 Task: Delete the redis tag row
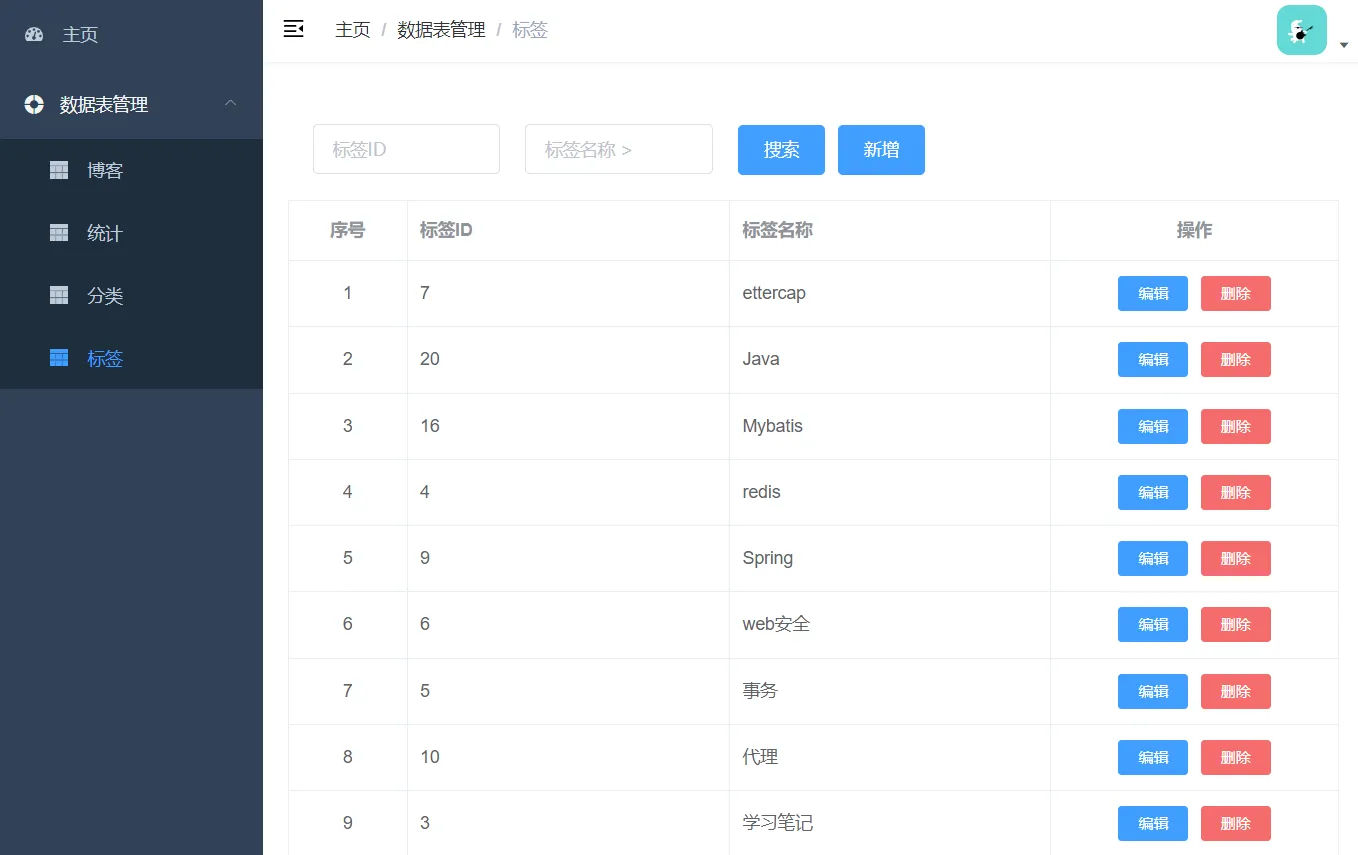[1236, 492]
